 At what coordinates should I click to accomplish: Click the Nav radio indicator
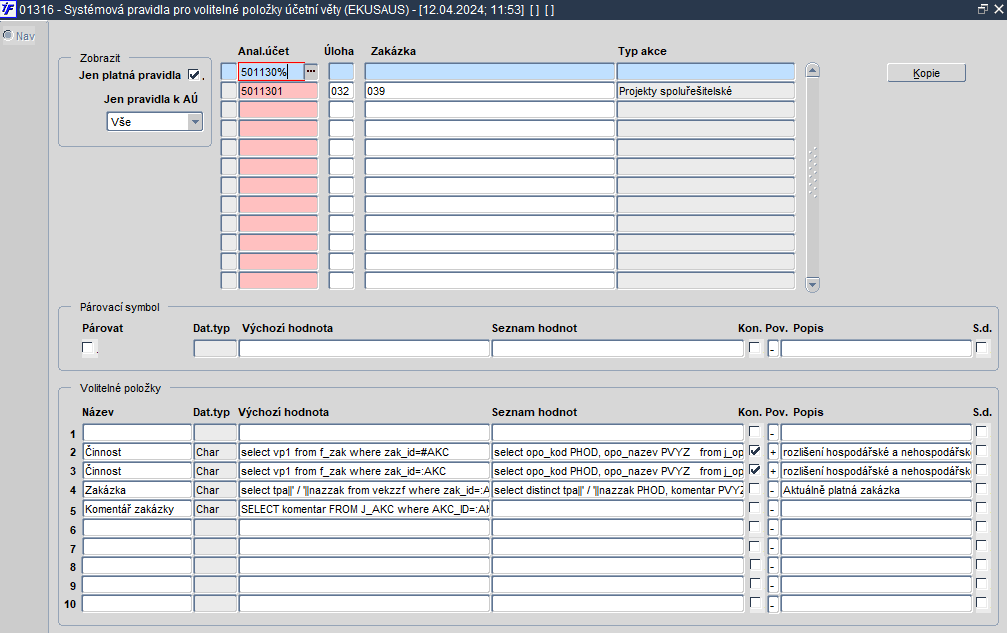(8, 35)
